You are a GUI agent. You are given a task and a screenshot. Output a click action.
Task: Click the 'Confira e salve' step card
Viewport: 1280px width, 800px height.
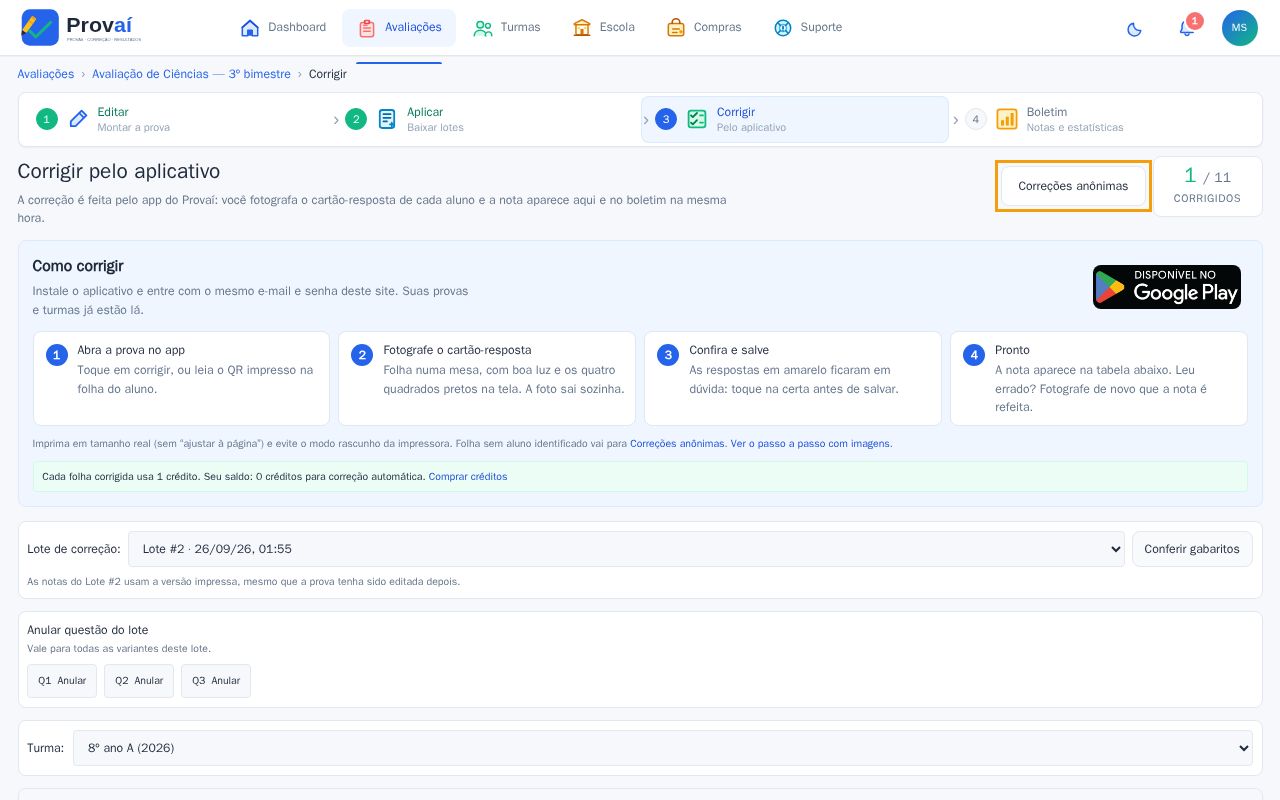click(793, 379)
